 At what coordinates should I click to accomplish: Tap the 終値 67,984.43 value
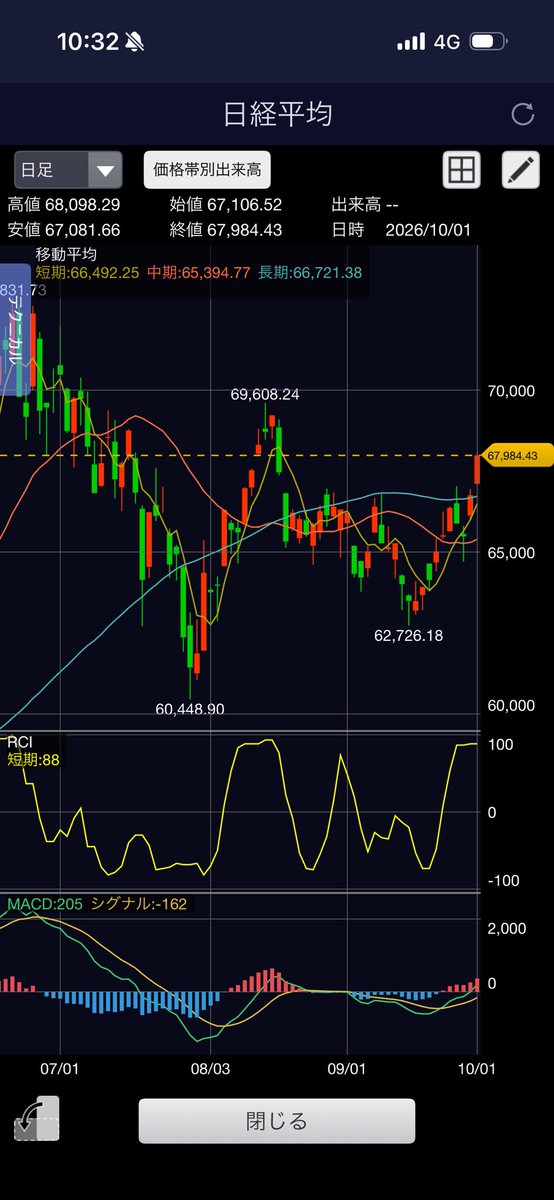tap(226, 230)
